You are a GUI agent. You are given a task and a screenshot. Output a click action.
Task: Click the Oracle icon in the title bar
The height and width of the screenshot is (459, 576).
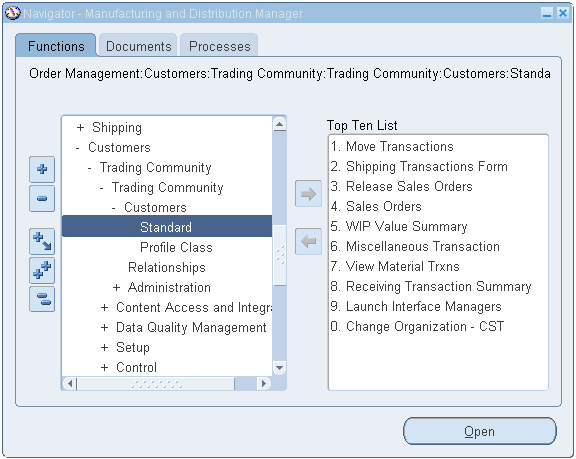pos(12,13)
